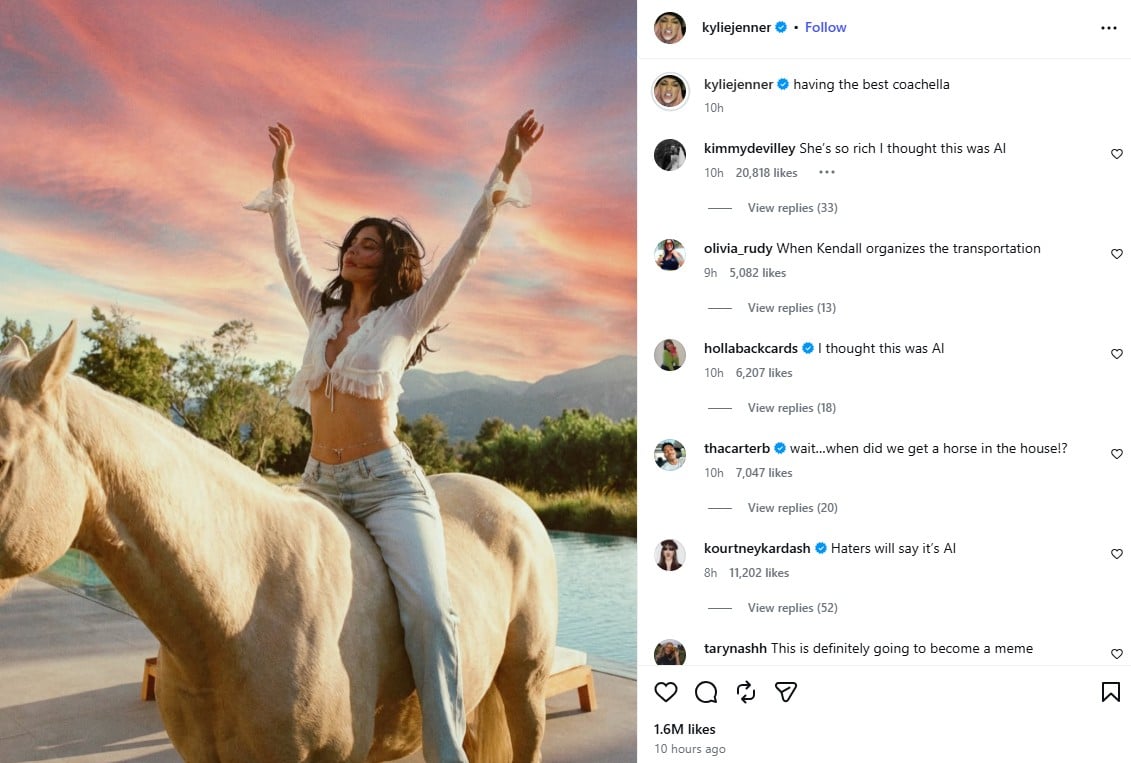Open the post options three-dot menu
Viewport: 1131px width, 763px height.
[1108, 28]
